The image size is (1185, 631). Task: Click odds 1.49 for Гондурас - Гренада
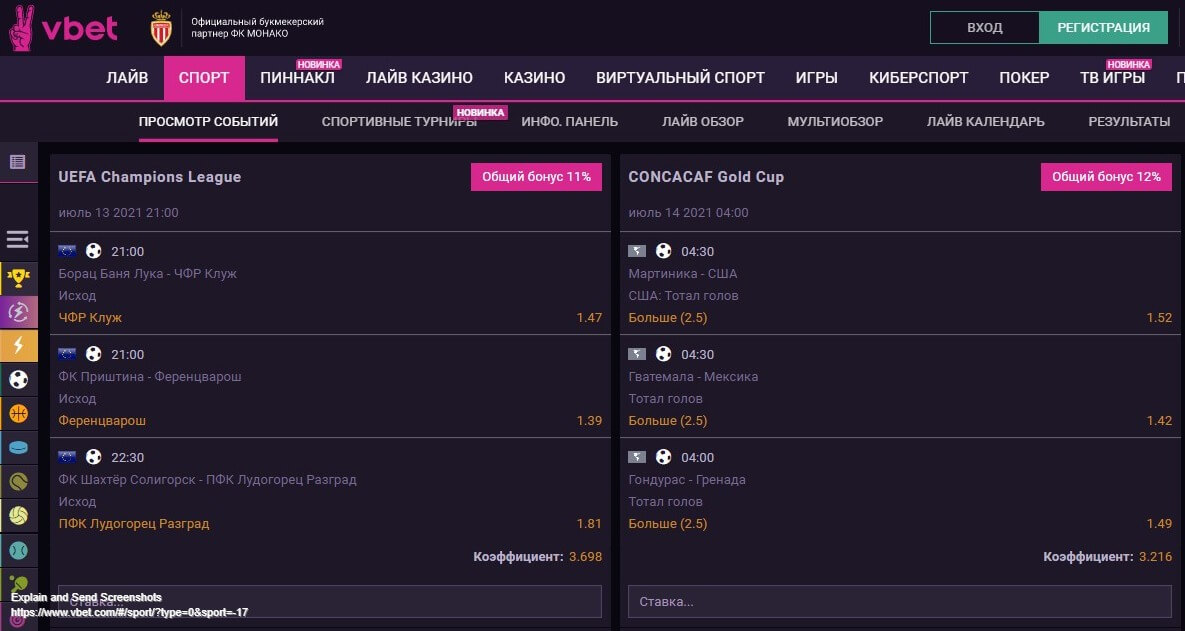[1159, 523]
